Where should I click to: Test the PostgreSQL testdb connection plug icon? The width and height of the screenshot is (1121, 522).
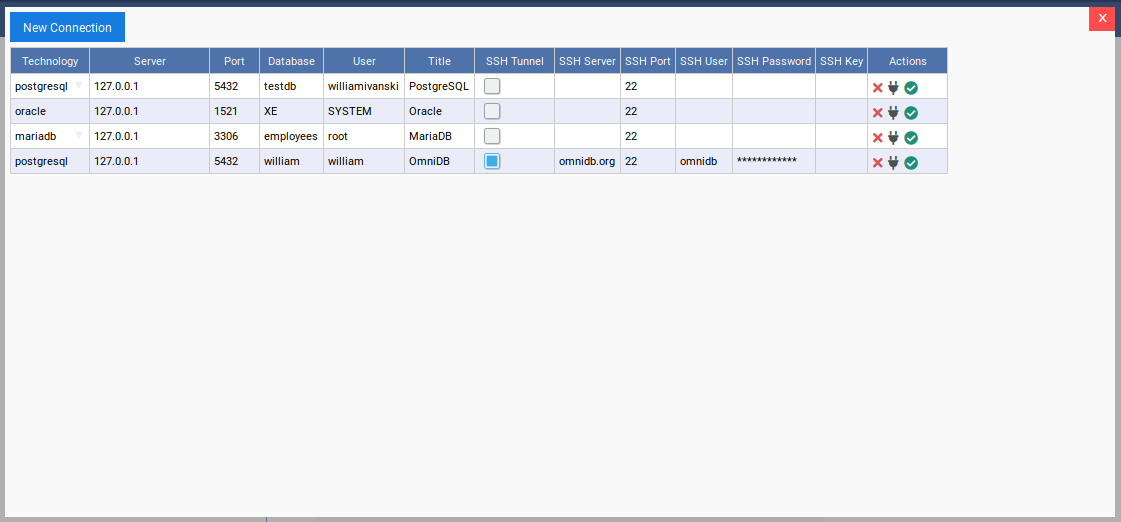point(893,87)
